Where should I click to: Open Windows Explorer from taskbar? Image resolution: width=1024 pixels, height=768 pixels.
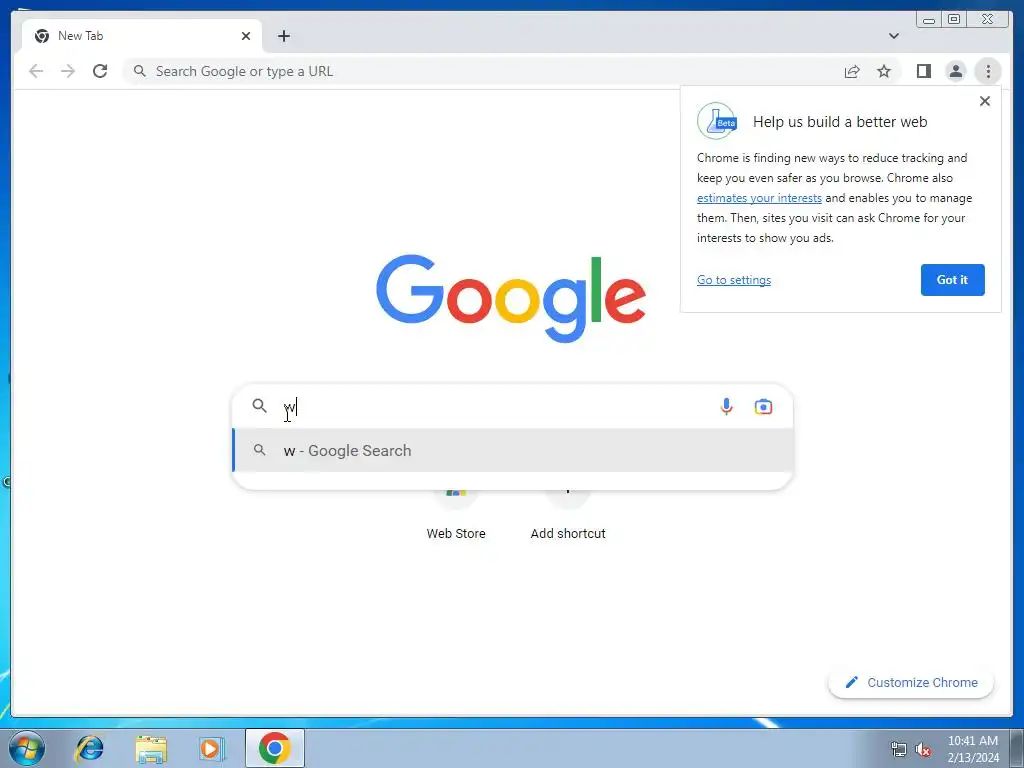(x=151, y=749)
